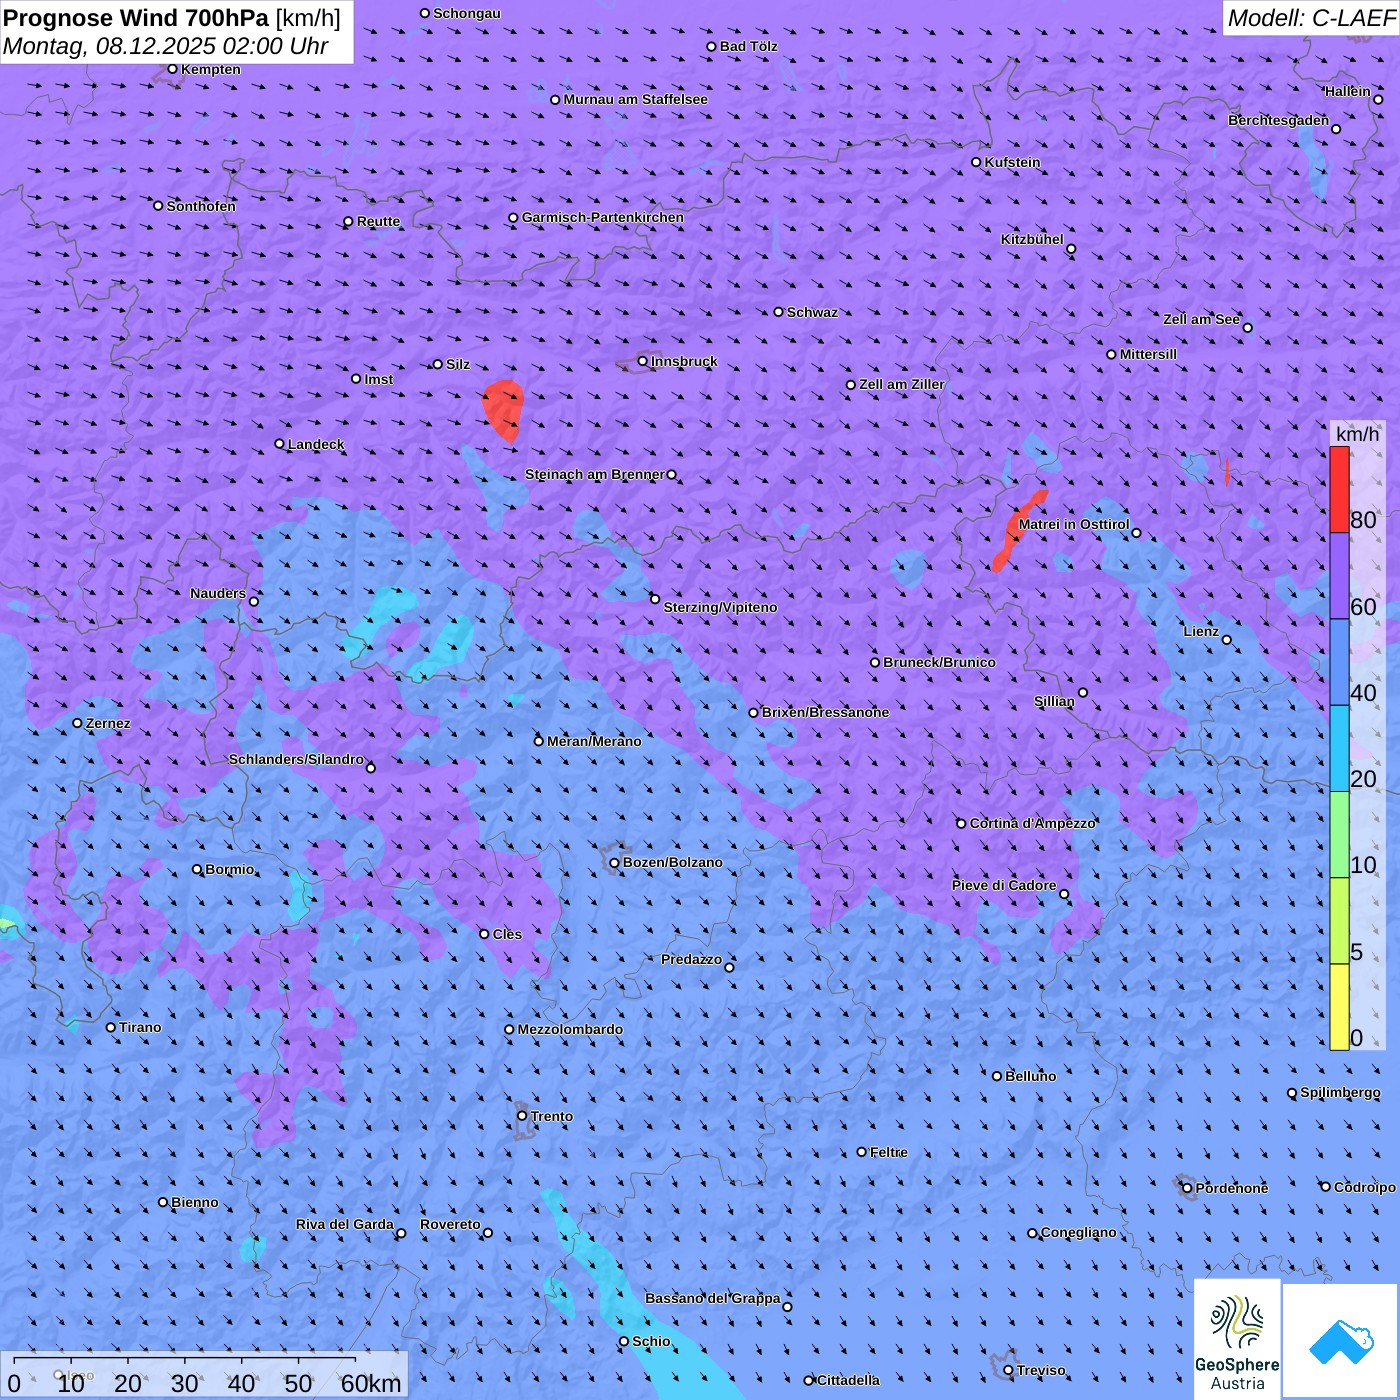Click the Pordenone marker dot
The image size is (1400, 1400).
point(1188,1188)
